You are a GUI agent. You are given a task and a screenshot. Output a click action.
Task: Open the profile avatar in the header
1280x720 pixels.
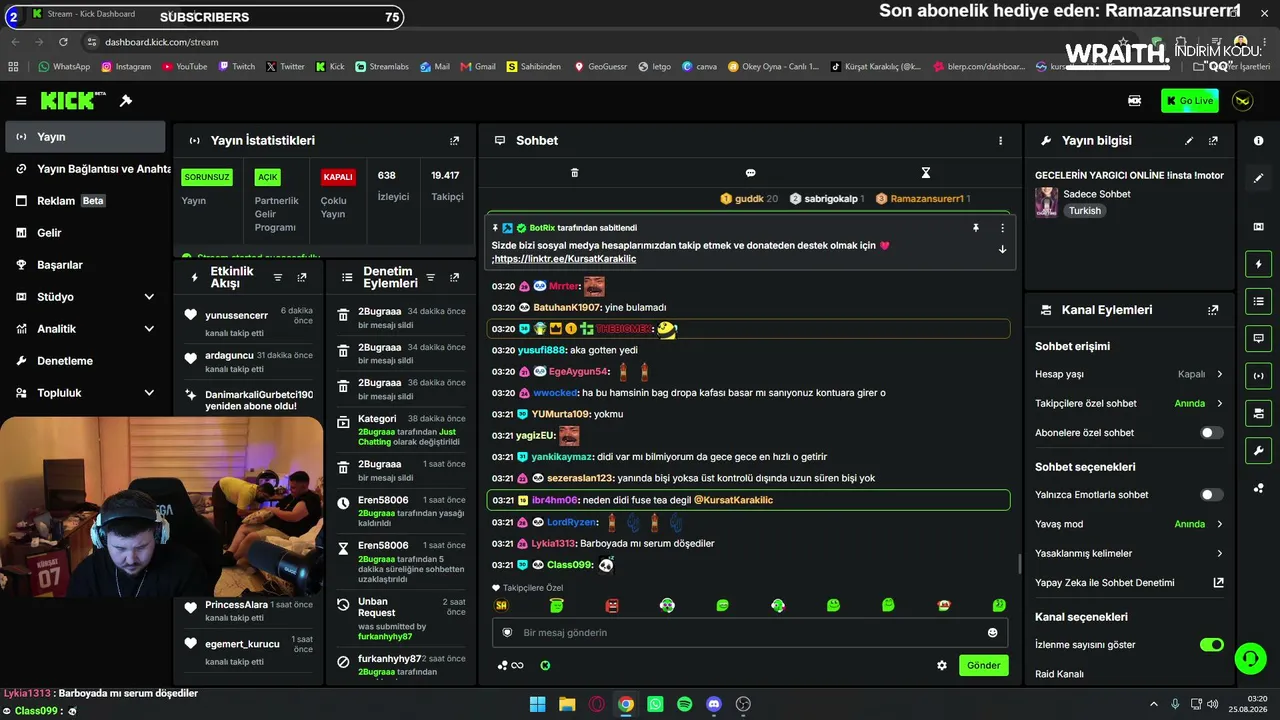(x=1242, y=101)
